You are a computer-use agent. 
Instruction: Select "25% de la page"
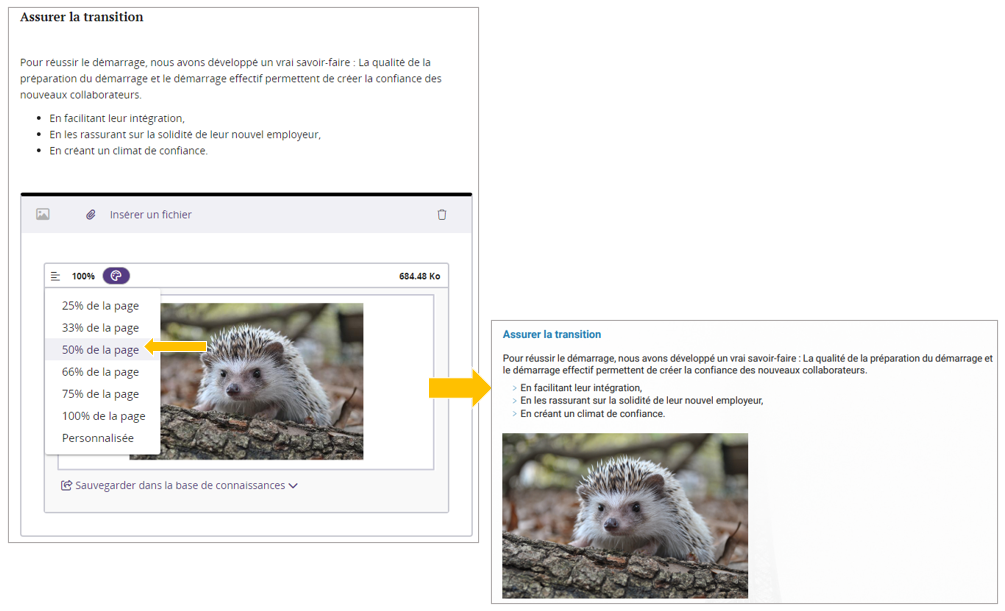tap(100, 306)
